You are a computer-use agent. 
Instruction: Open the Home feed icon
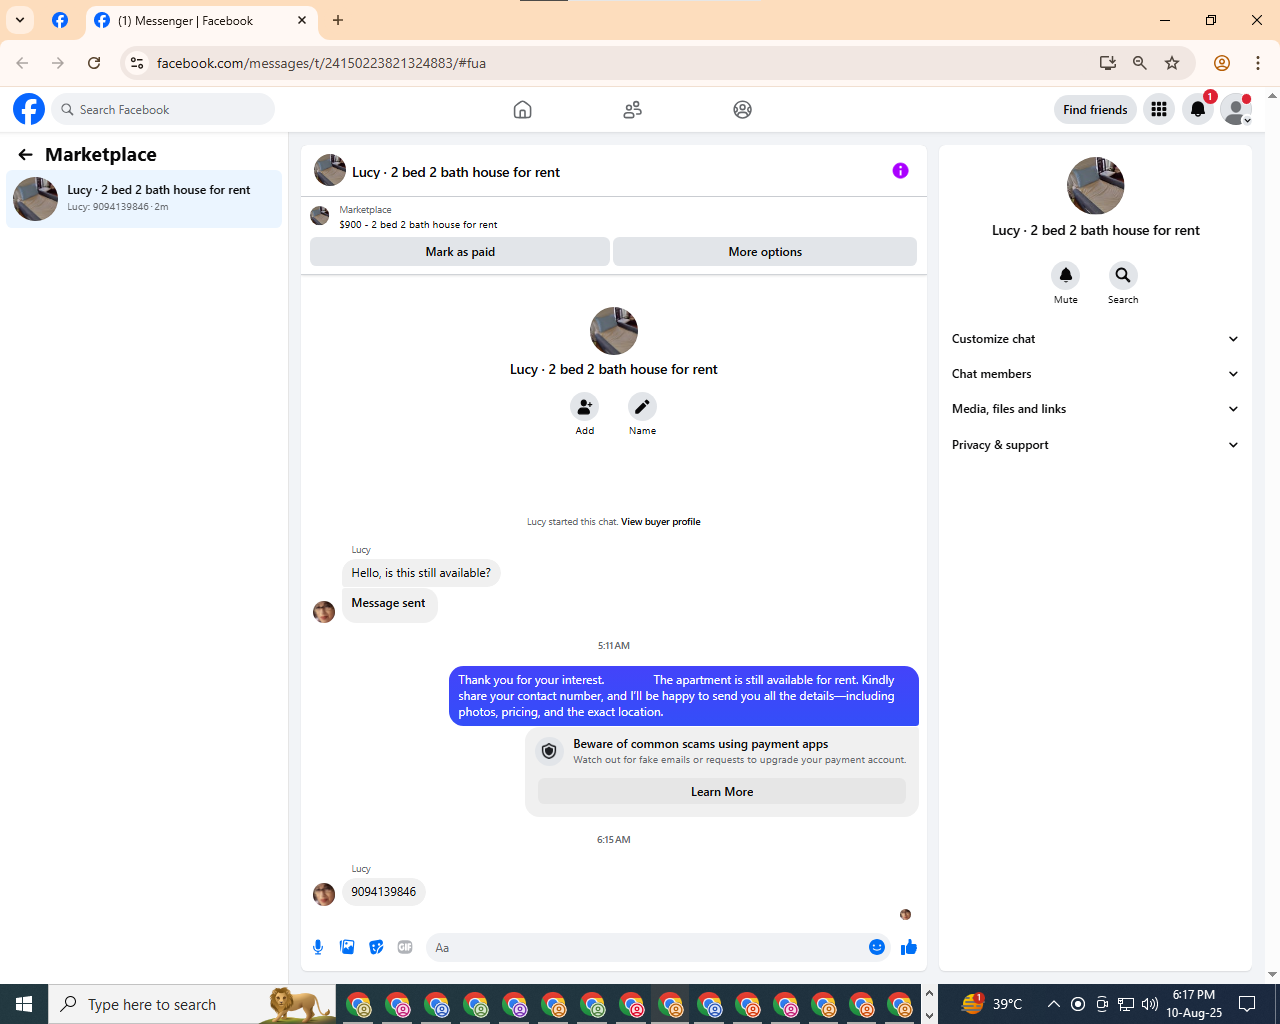coord(522,110)
